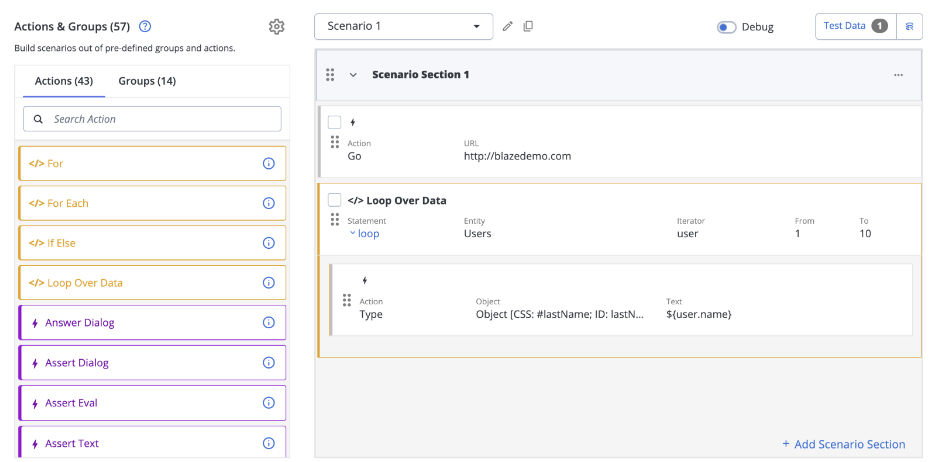The height and width of the screenshot is (462, 931).
Task: Show info for Assert Text action
Action: pos(268,443)
